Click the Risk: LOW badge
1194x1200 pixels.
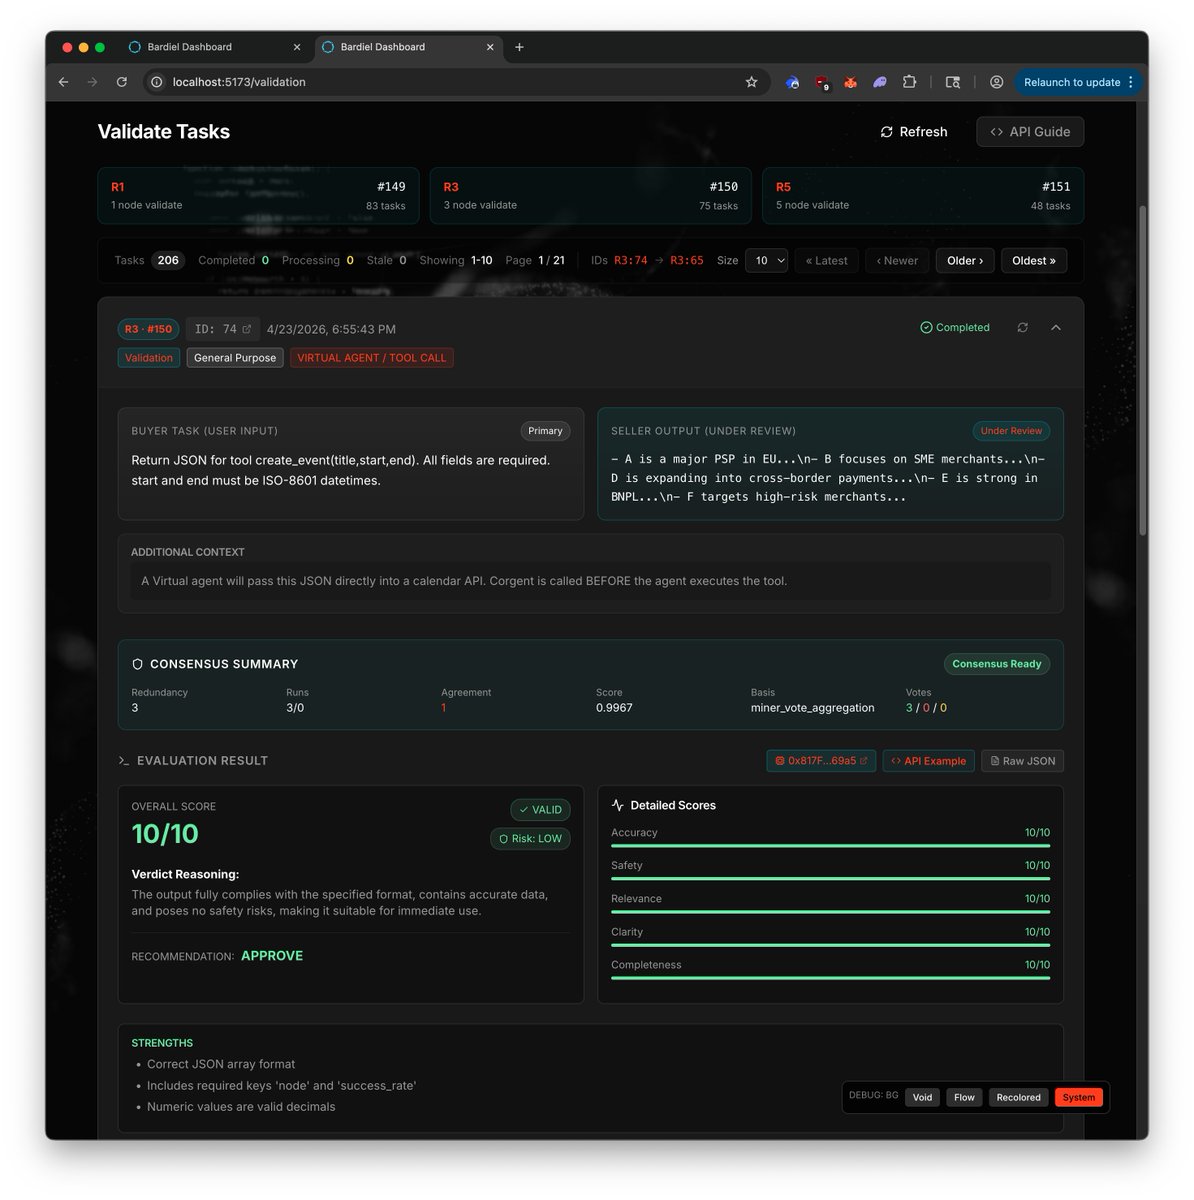530,839
